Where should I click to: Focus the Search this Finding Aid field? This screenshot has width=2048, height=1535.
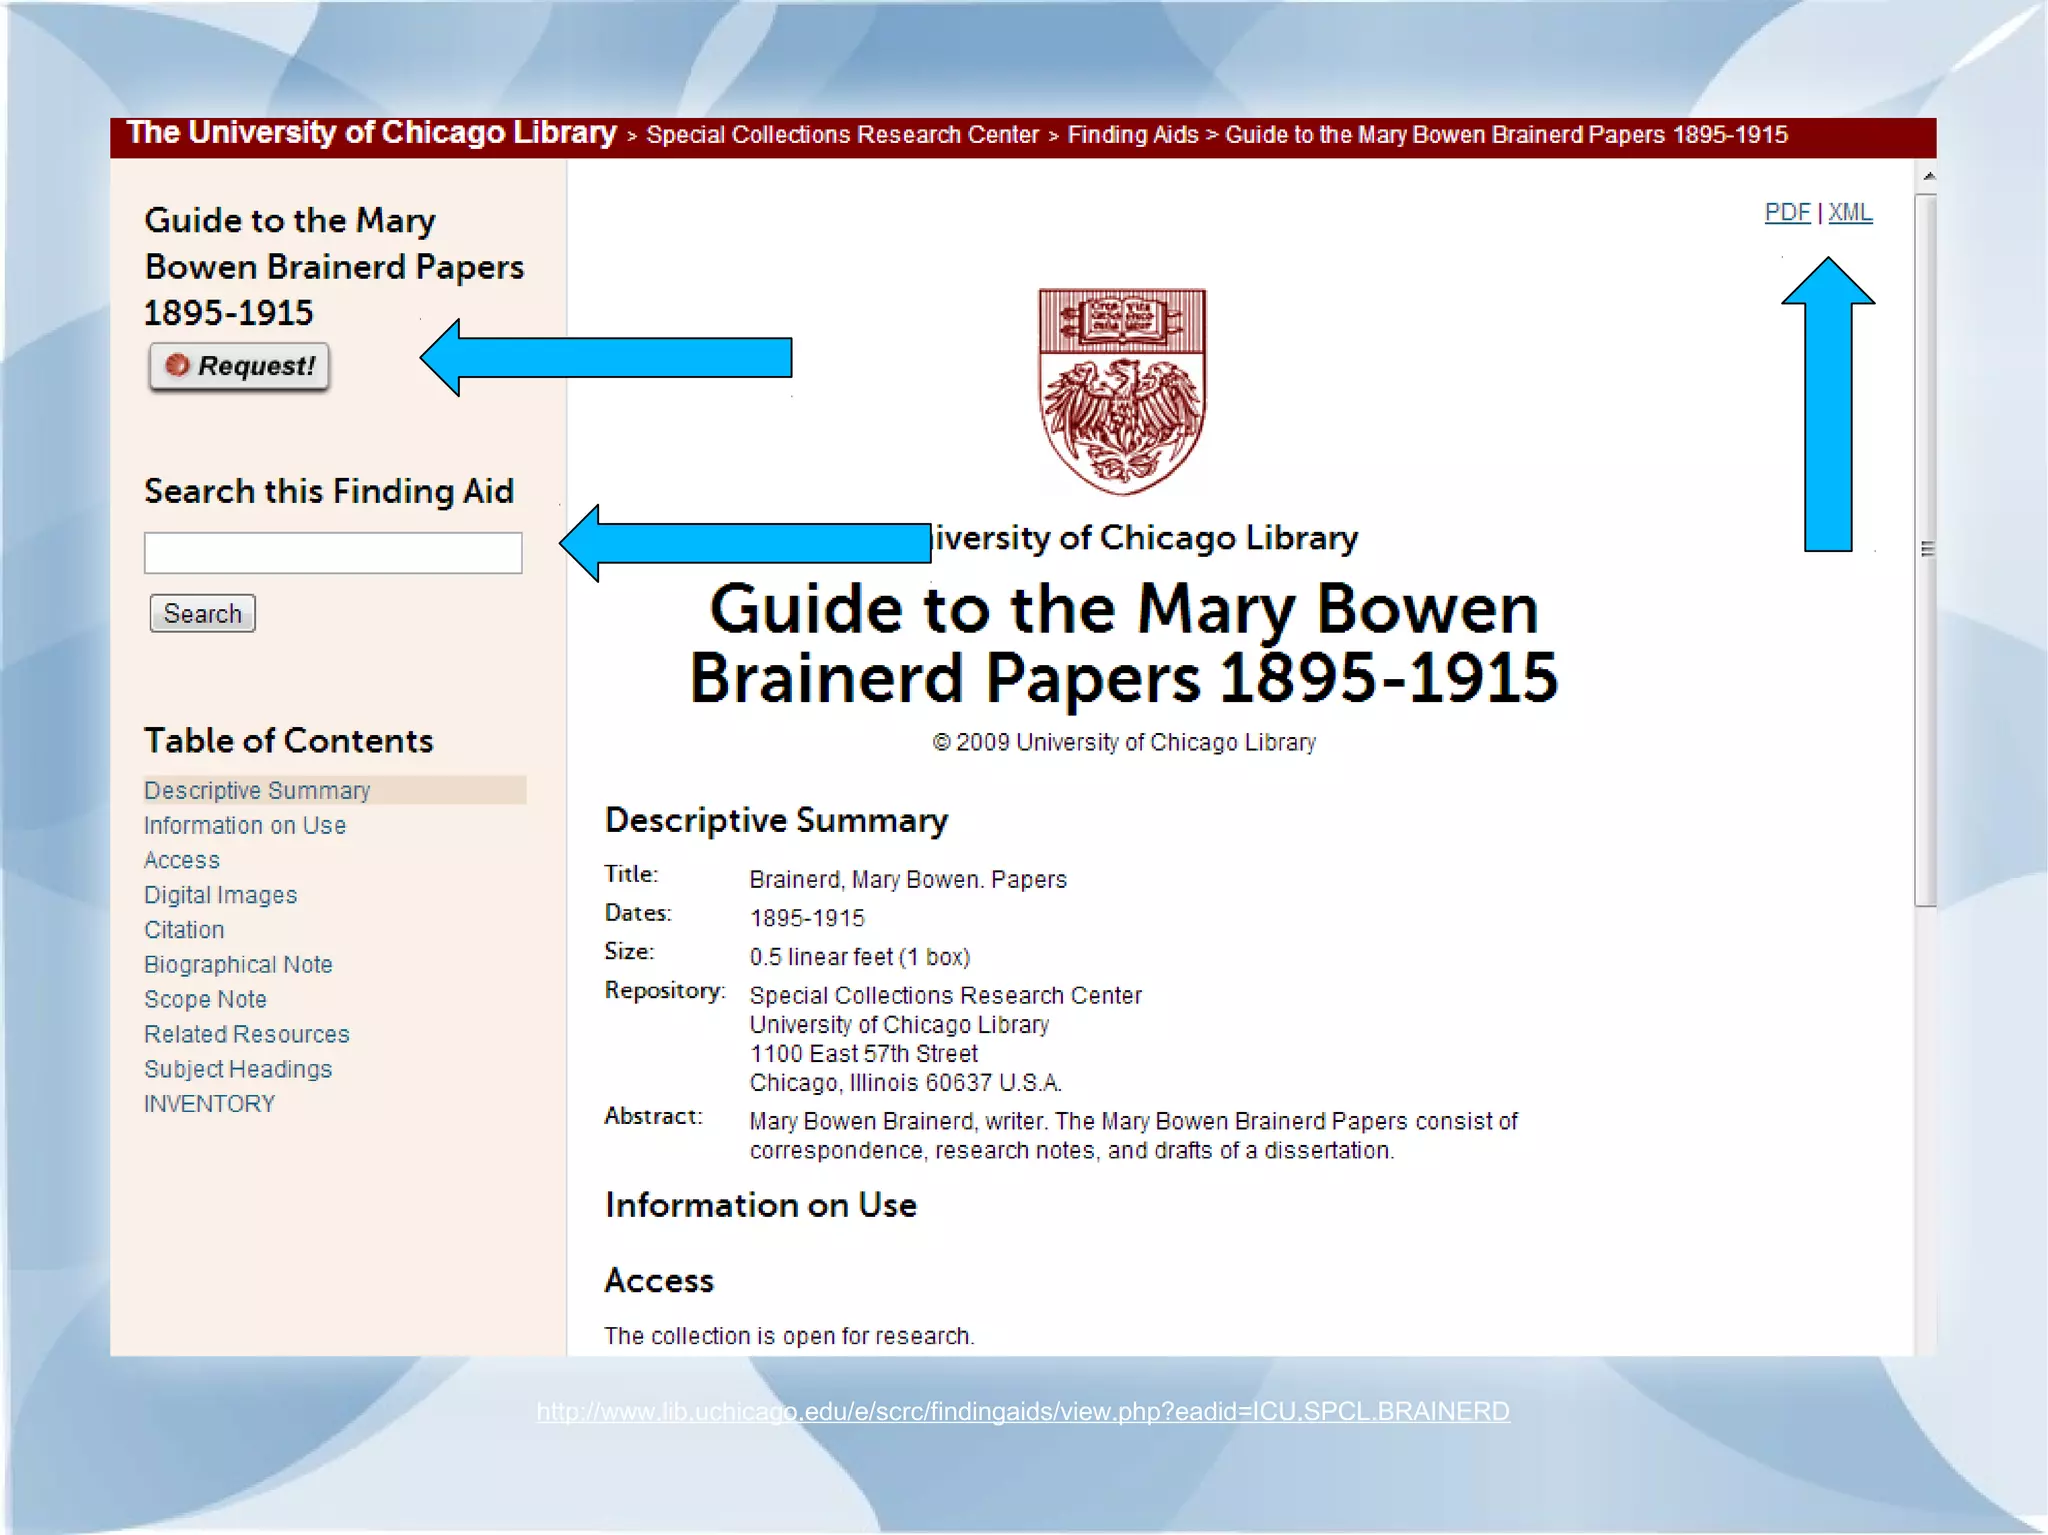[332, 553]
